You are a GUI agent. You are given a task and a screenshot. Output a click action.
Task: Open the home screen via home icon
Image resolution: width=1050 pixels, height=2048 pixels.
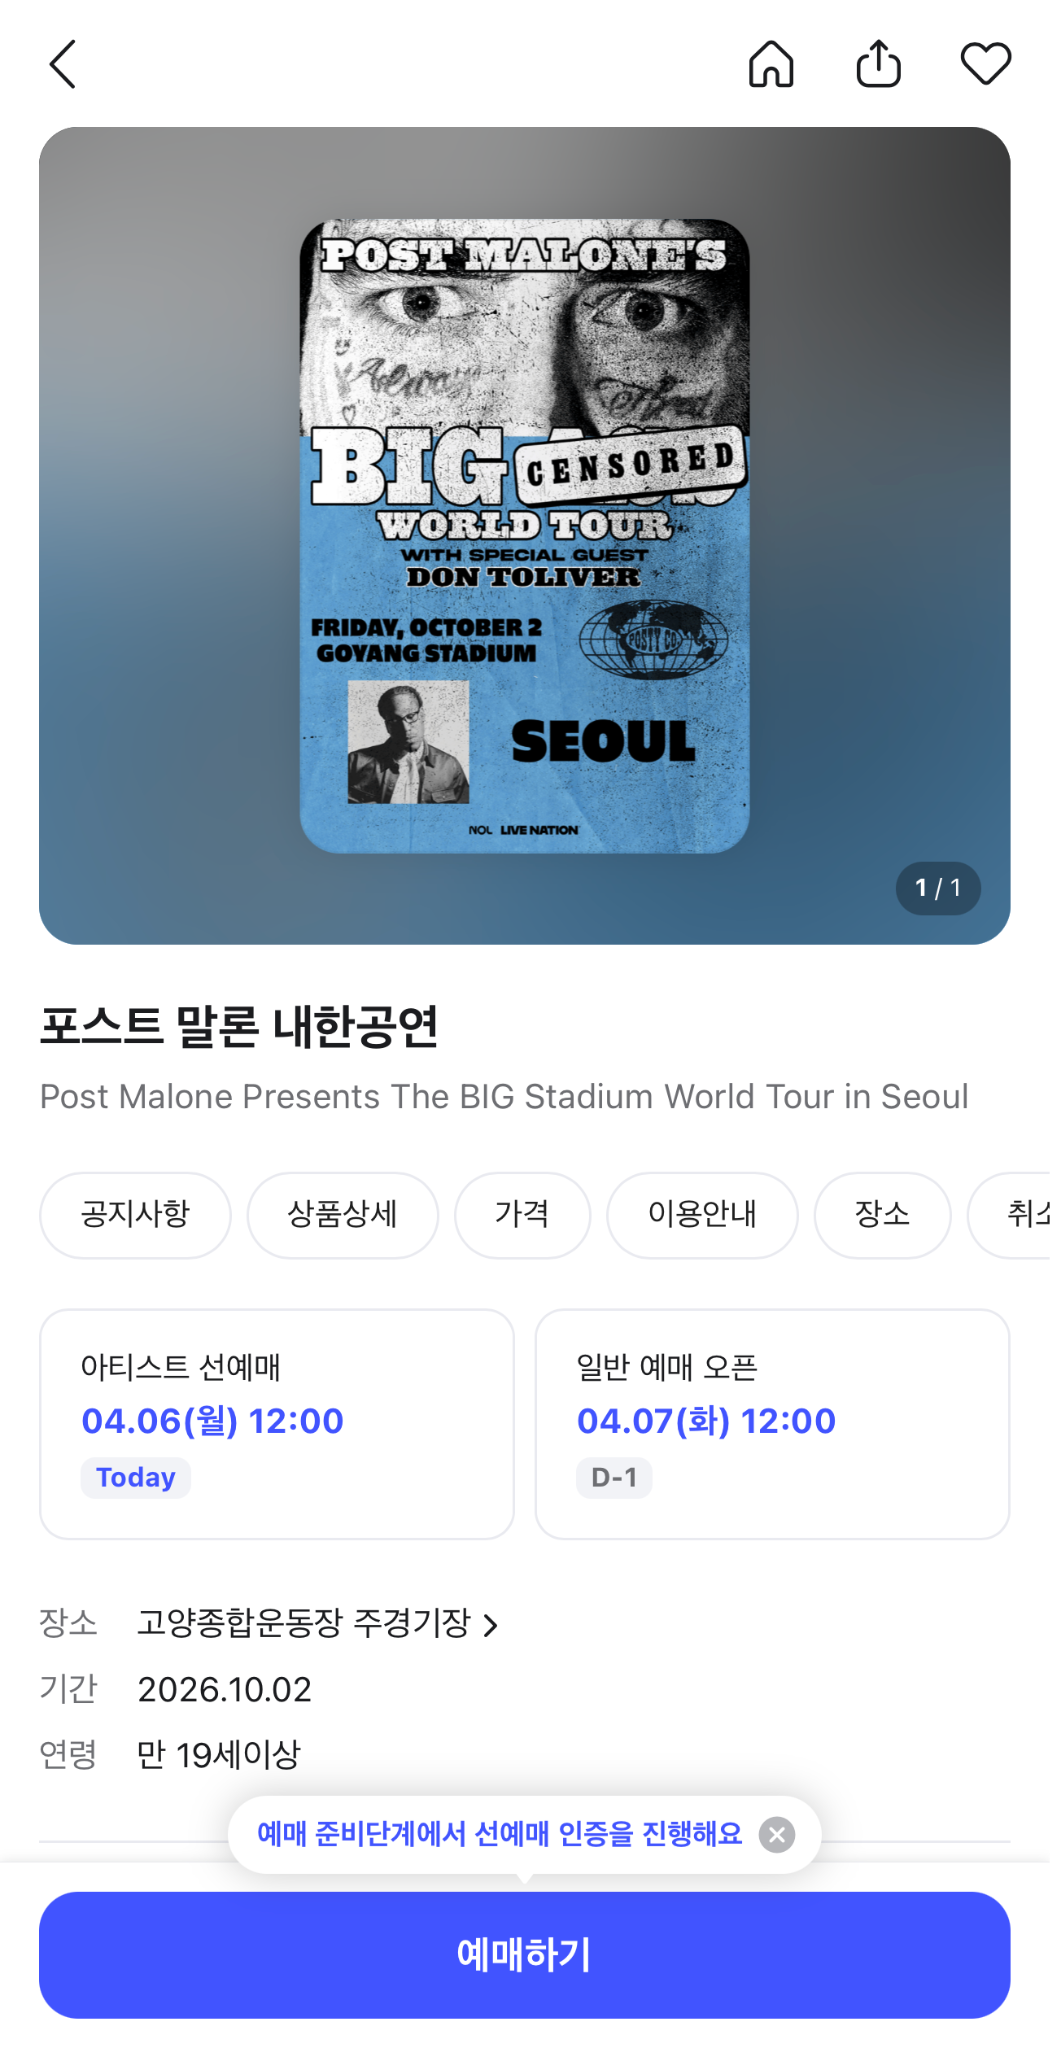772,64
